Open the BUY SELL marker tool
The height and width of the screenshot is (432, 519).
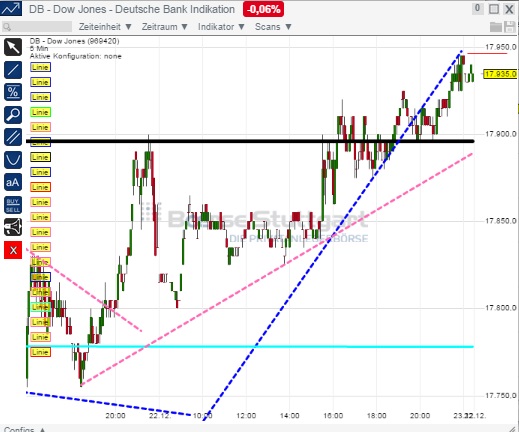(x=13, y=205)
